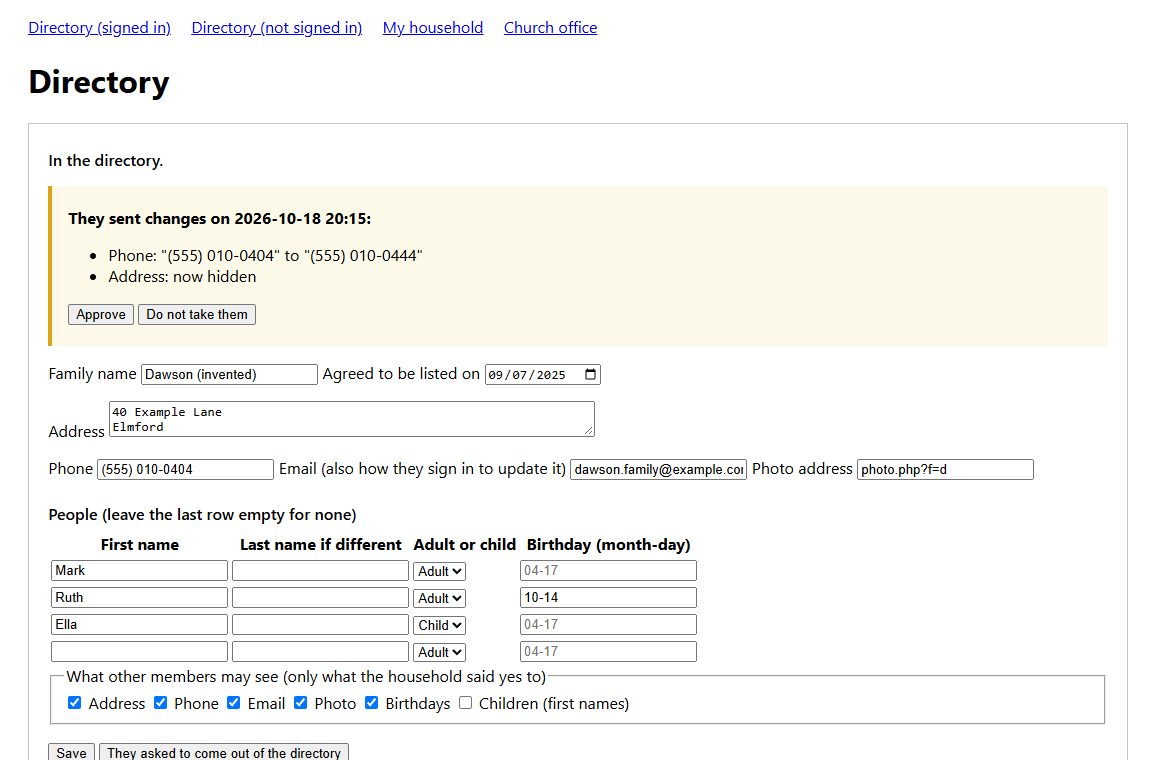Screen dimensions: 1156x760
Task: Change Ella's Child dropdown selection
Action: [x=439, y=625]
